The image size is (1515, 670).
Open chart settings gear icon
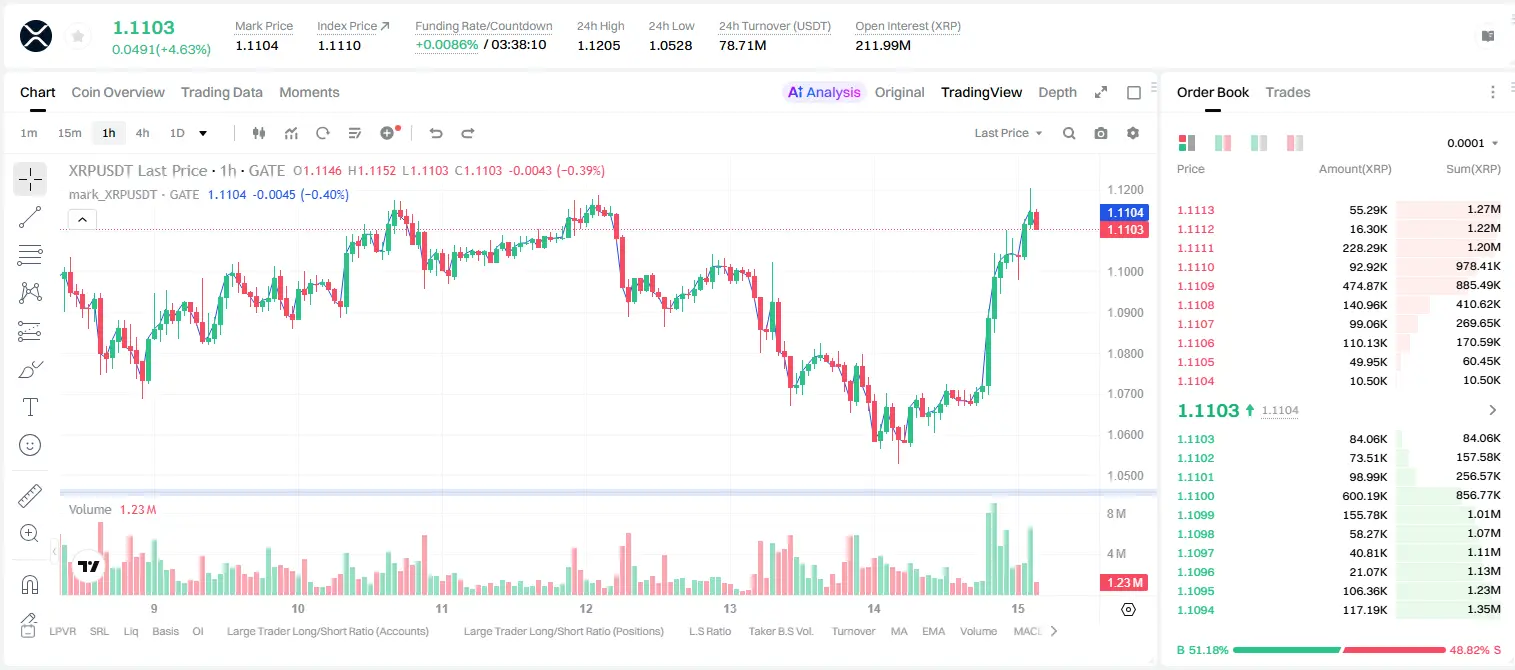[1133, 133]
